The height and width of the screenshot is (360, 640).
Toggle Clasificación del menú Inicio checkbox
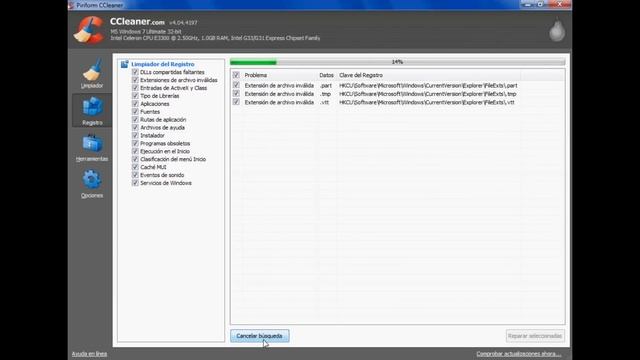(x=135, y=159)
